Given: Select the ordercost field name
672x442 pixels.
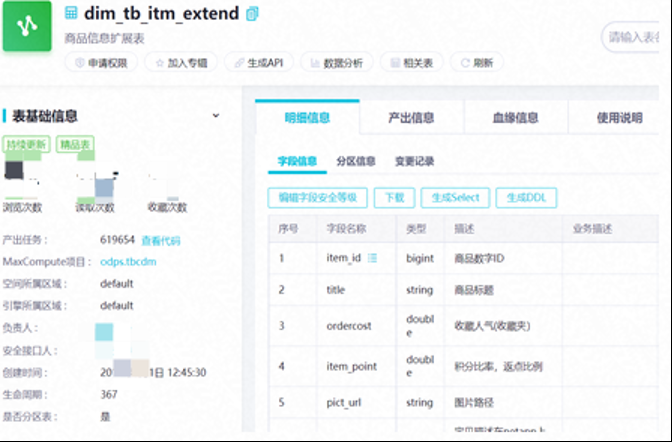Looking at the screenshot, I should pyautogui.click(x=349, y=326).
